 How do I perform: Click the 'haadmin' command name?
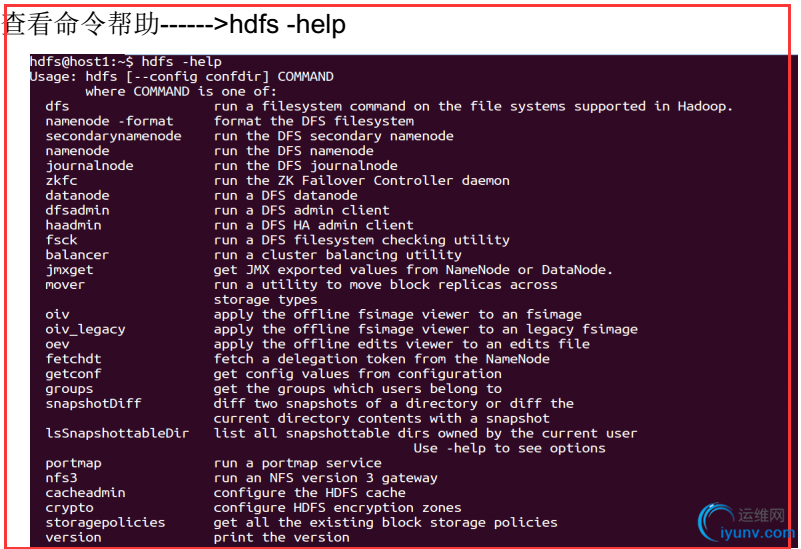click(x=73, y=225)
